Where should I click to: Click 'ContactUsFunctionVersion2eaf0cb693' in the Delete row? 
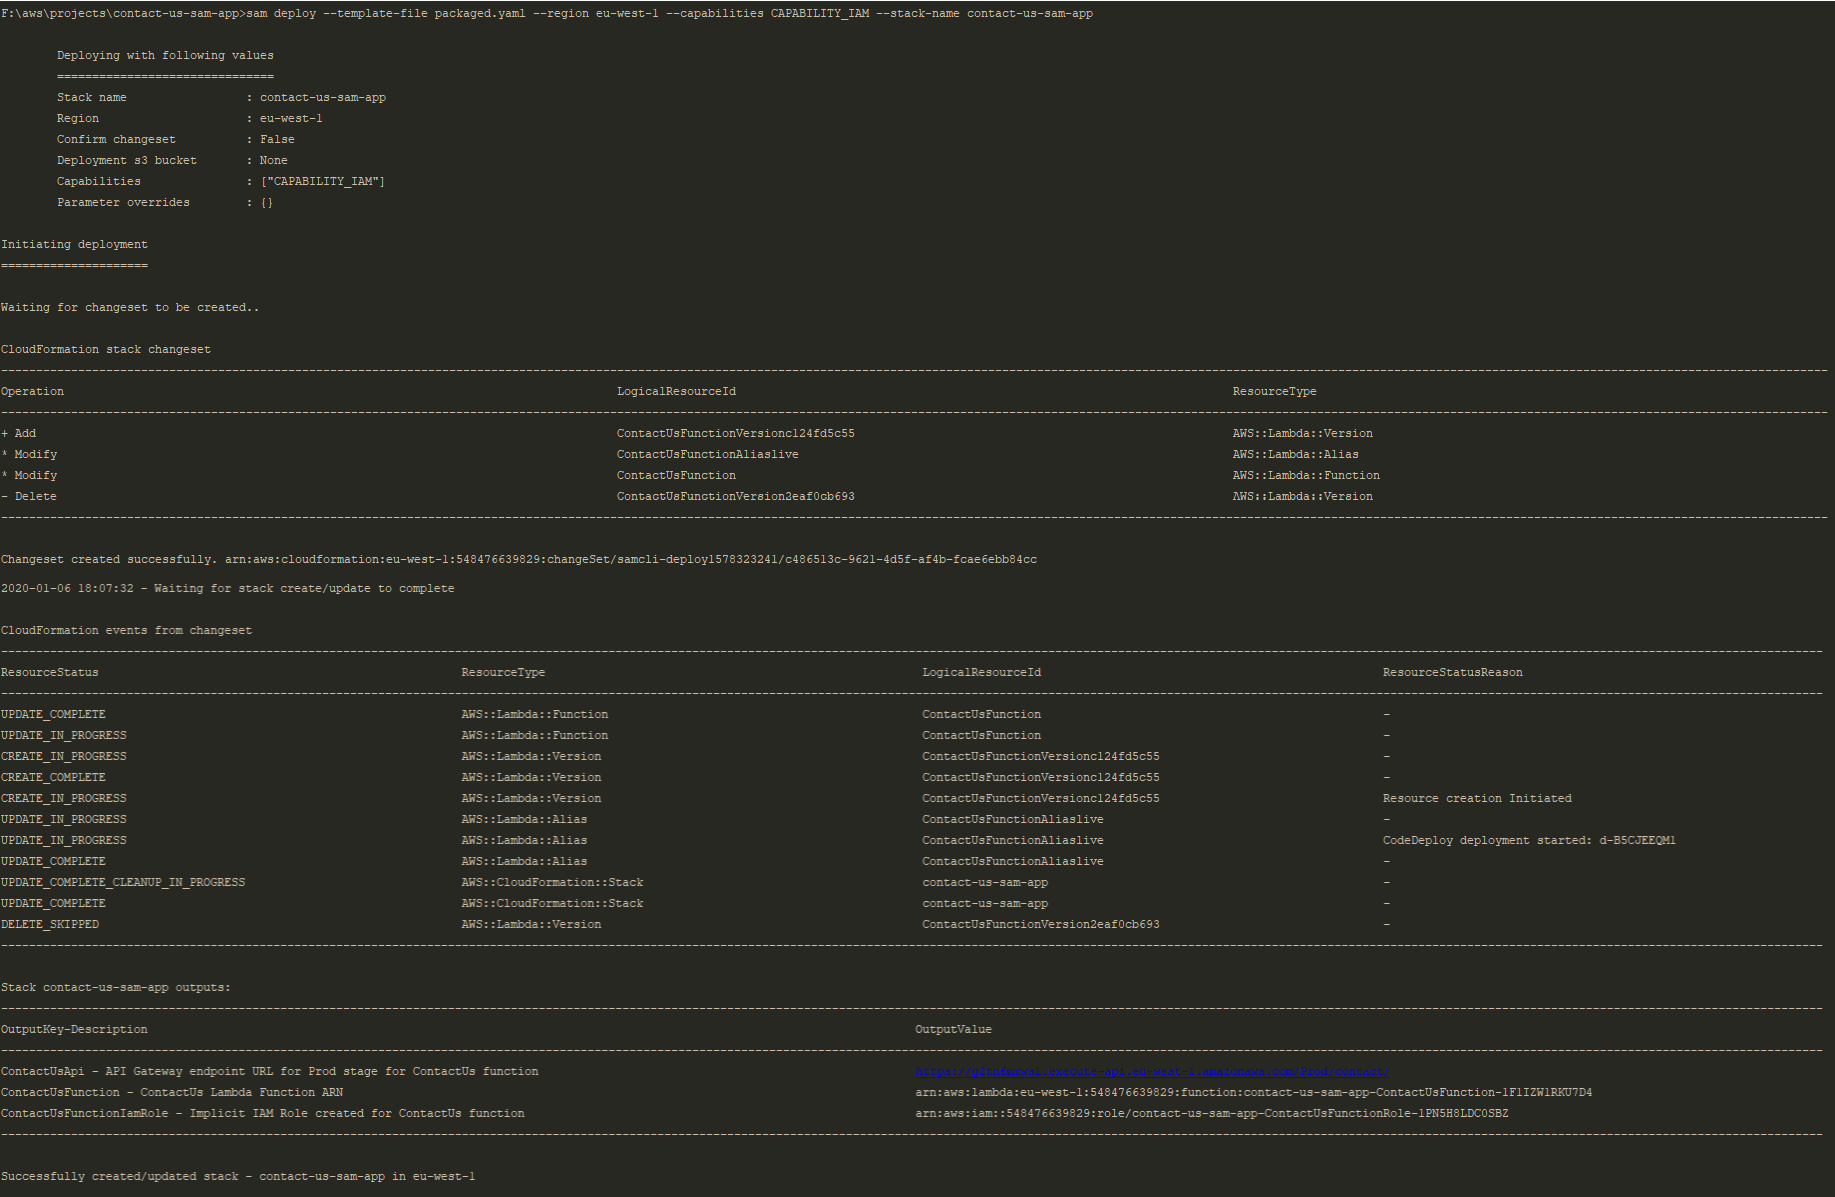click(x=736, y=497)
